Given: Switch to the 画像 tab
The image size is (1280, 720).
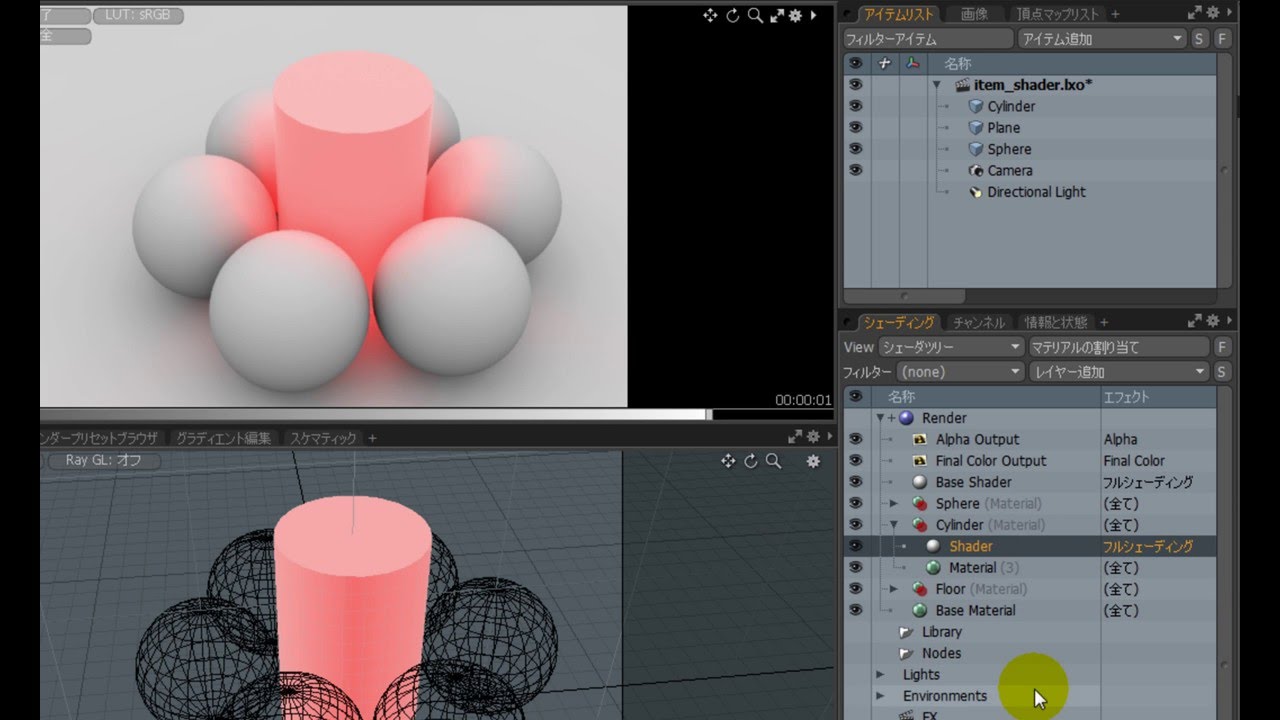Looking at the screenshot, I should 974,14.
